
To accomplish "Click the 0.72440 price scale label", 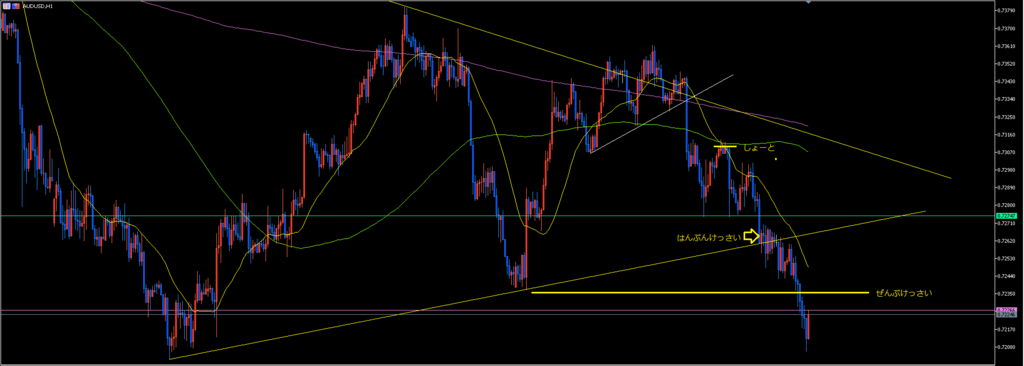I will tap(1006, 276).
